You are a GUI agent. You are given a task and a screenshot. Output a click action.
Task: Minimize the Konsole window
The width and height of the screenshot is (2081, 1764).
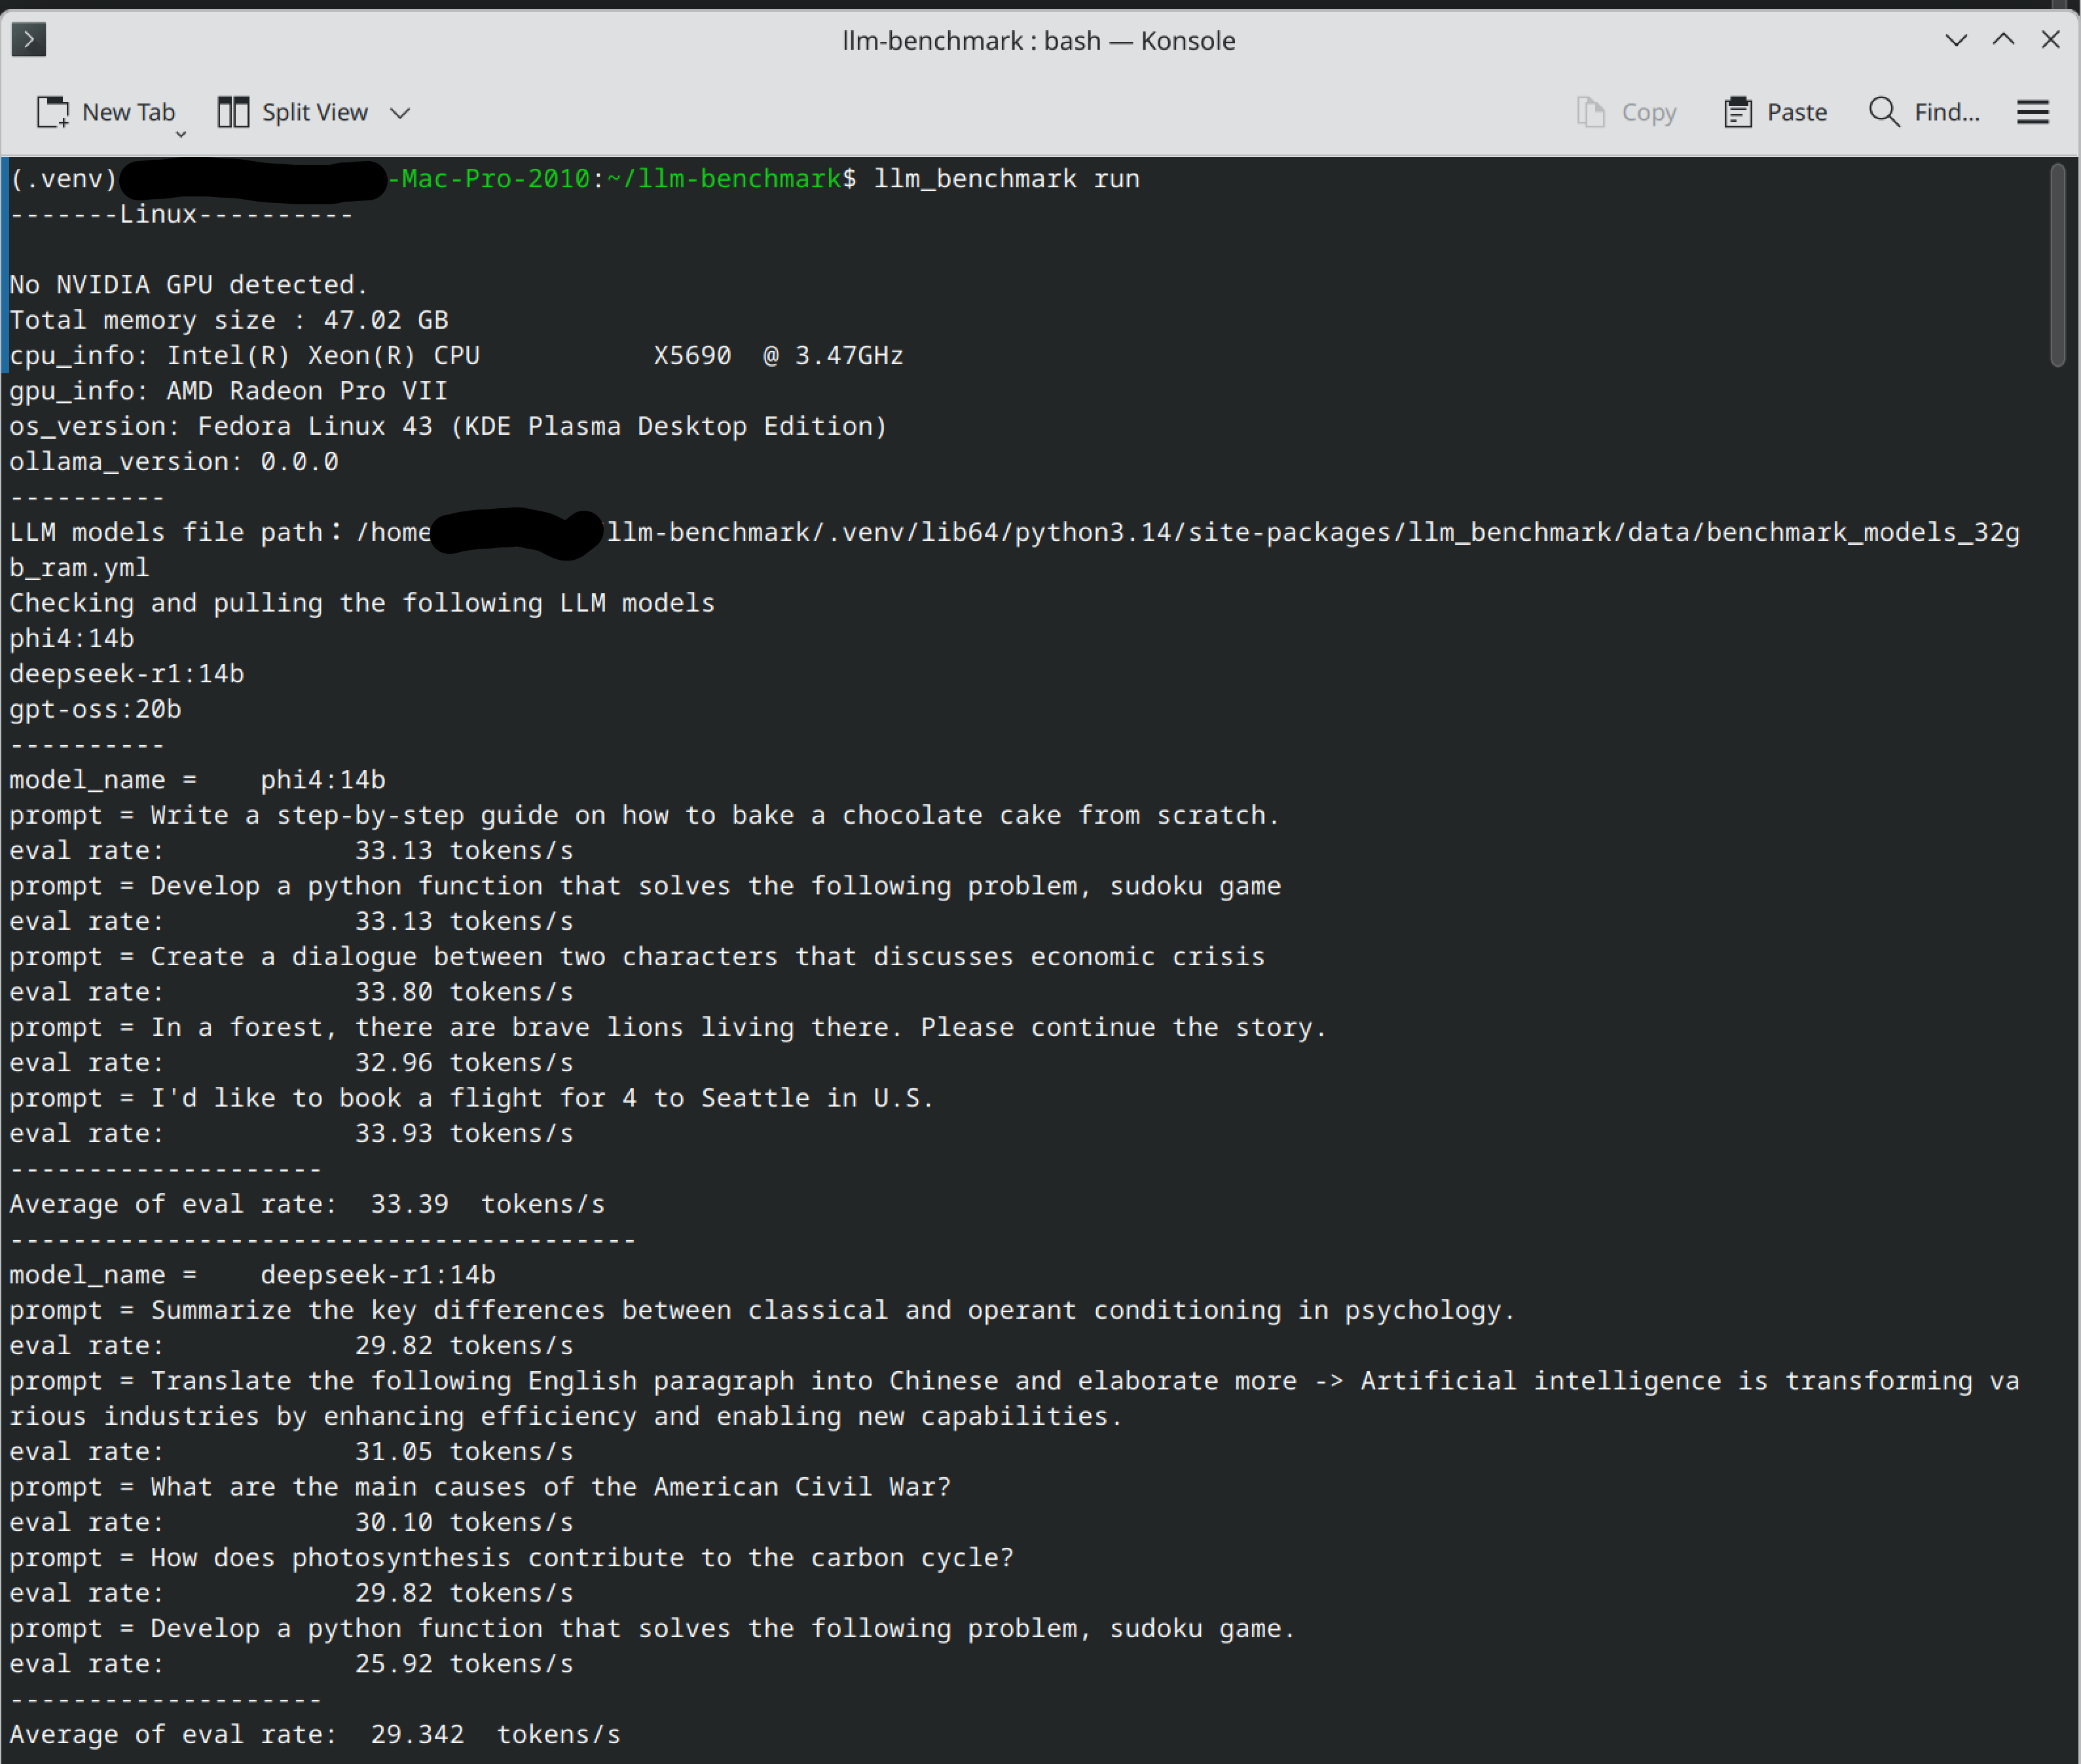[1957, 40]
